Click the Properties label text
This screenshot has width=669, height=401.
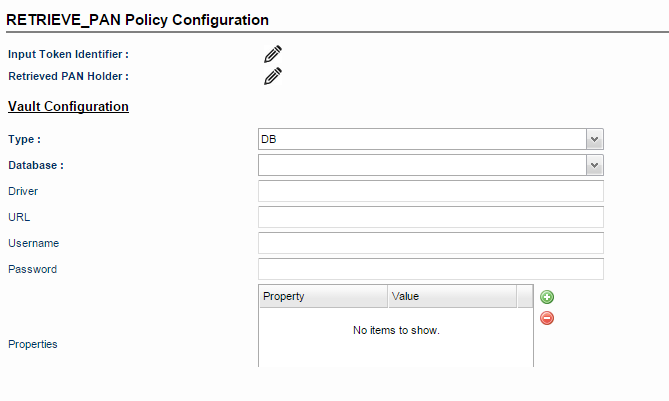point(32,344)
